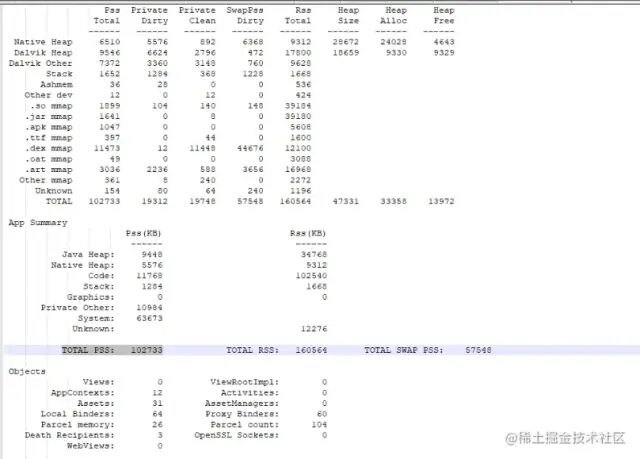The width and height of the screenshot is (640, 459).
Task: Click the "ViewRootImpl:" object label
Action: (x=245, y=382)
